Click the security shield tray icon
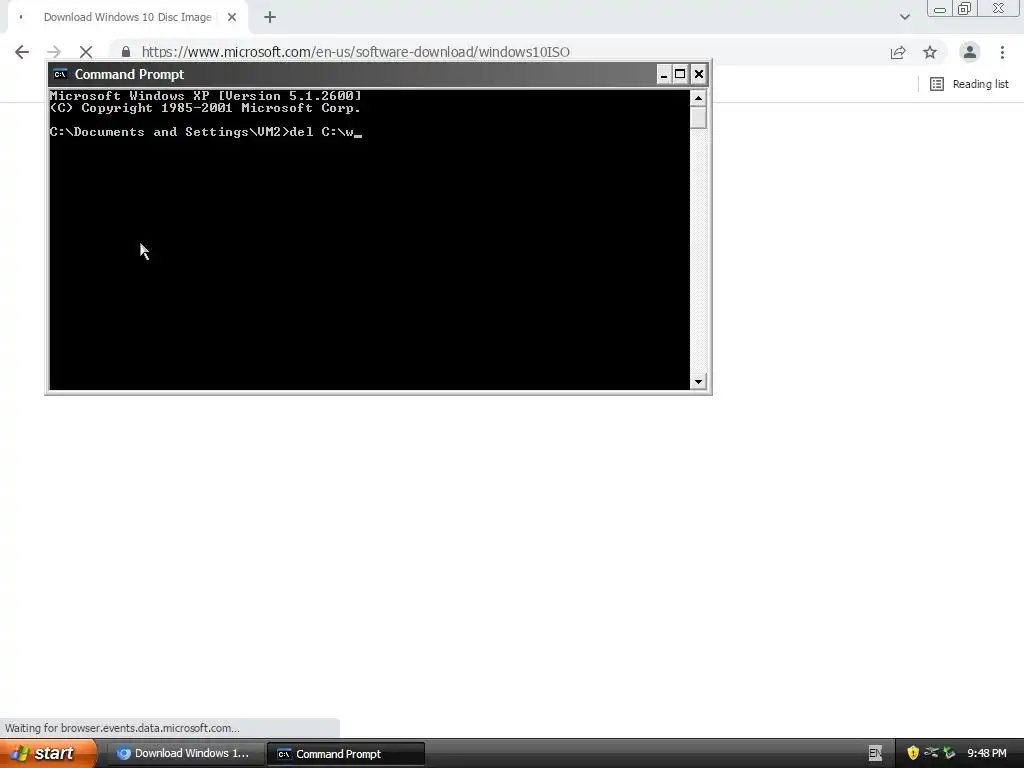Image resolution: width=1024 pixels, height=768 pixels. pyautogui.click(x=913, y=753)
